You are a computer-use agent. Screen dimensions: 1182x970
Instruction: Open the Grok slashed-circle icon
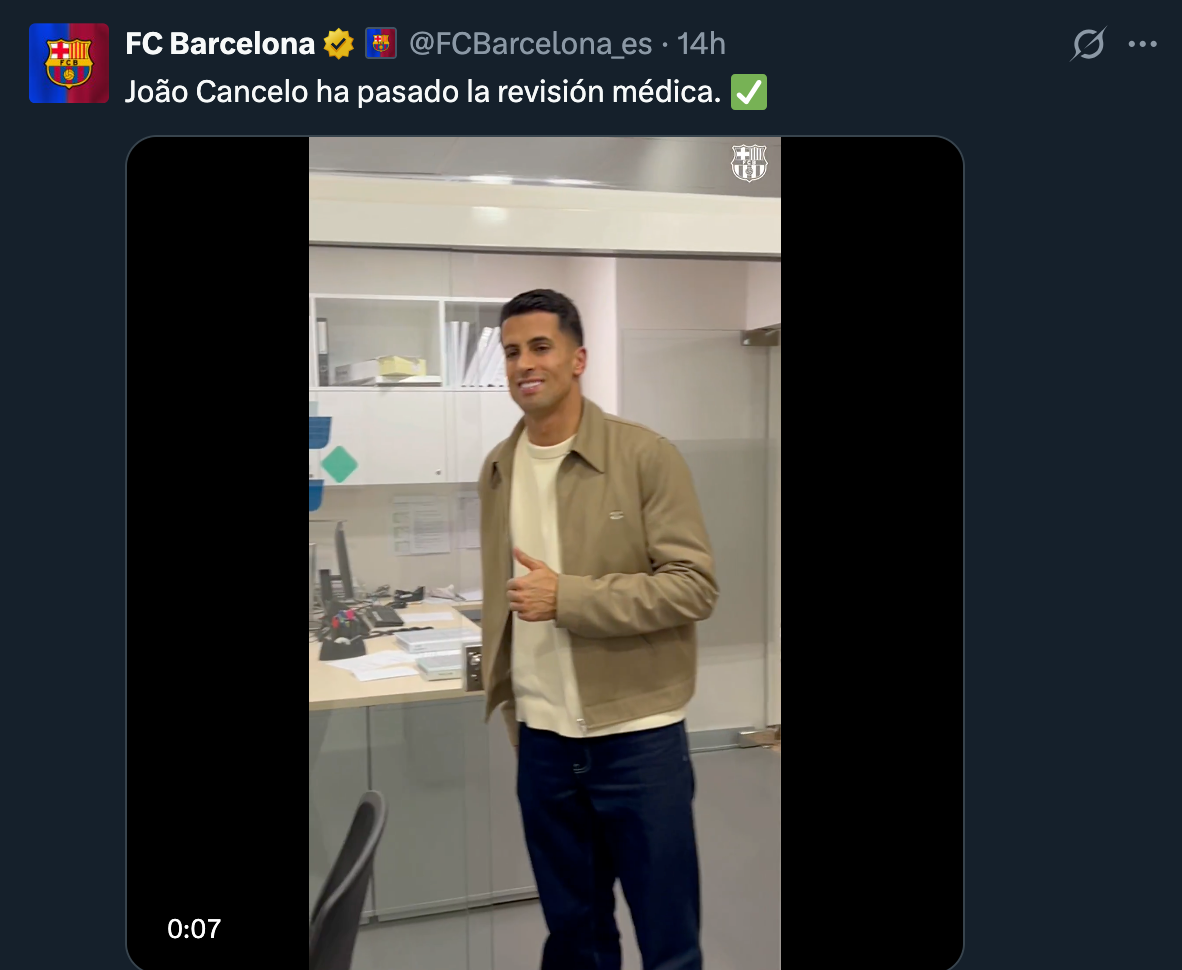point(1088,45)
